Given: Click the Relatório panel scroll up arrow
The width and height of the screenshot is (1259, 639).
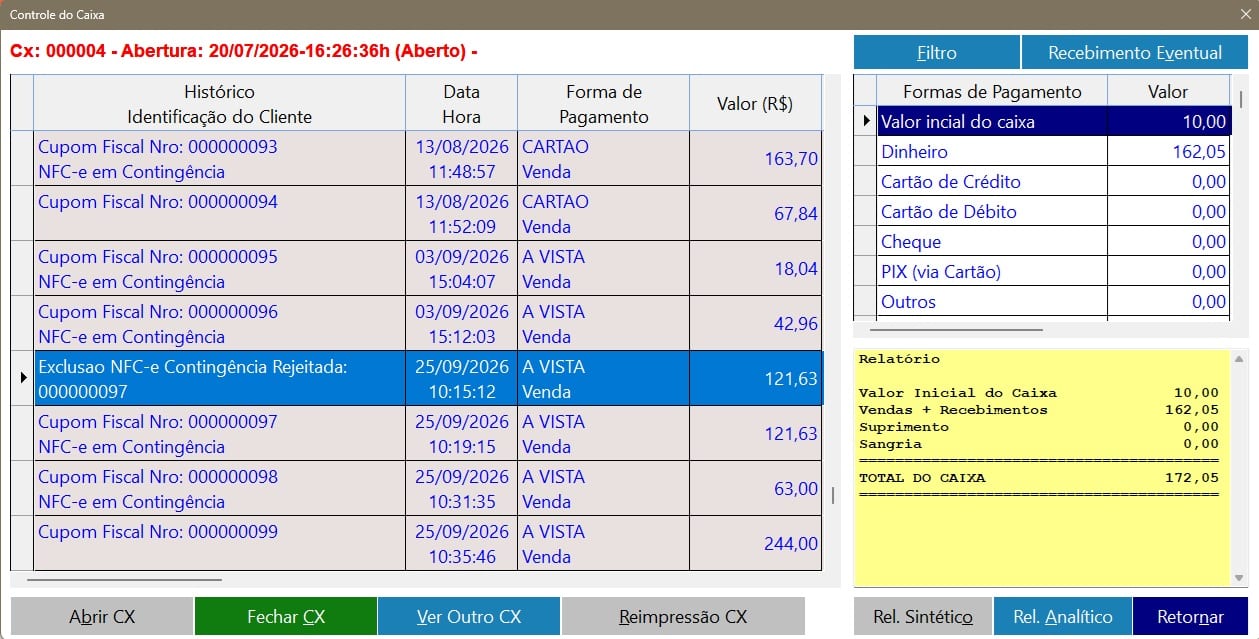Looking at the screenshot, I should pyautogui.click(x=1241, y=357).
